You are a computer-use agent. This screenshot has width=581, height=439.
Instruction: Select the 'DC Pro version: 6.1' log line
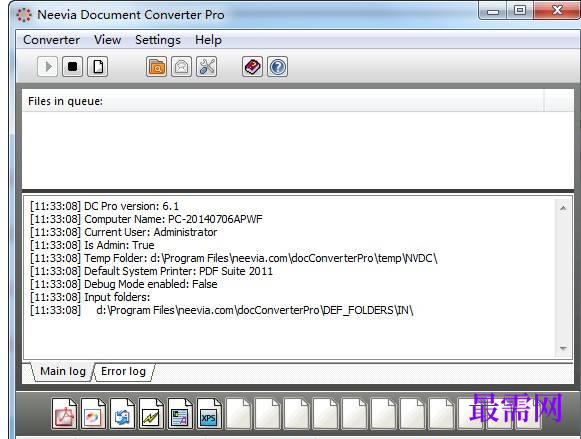104,206
